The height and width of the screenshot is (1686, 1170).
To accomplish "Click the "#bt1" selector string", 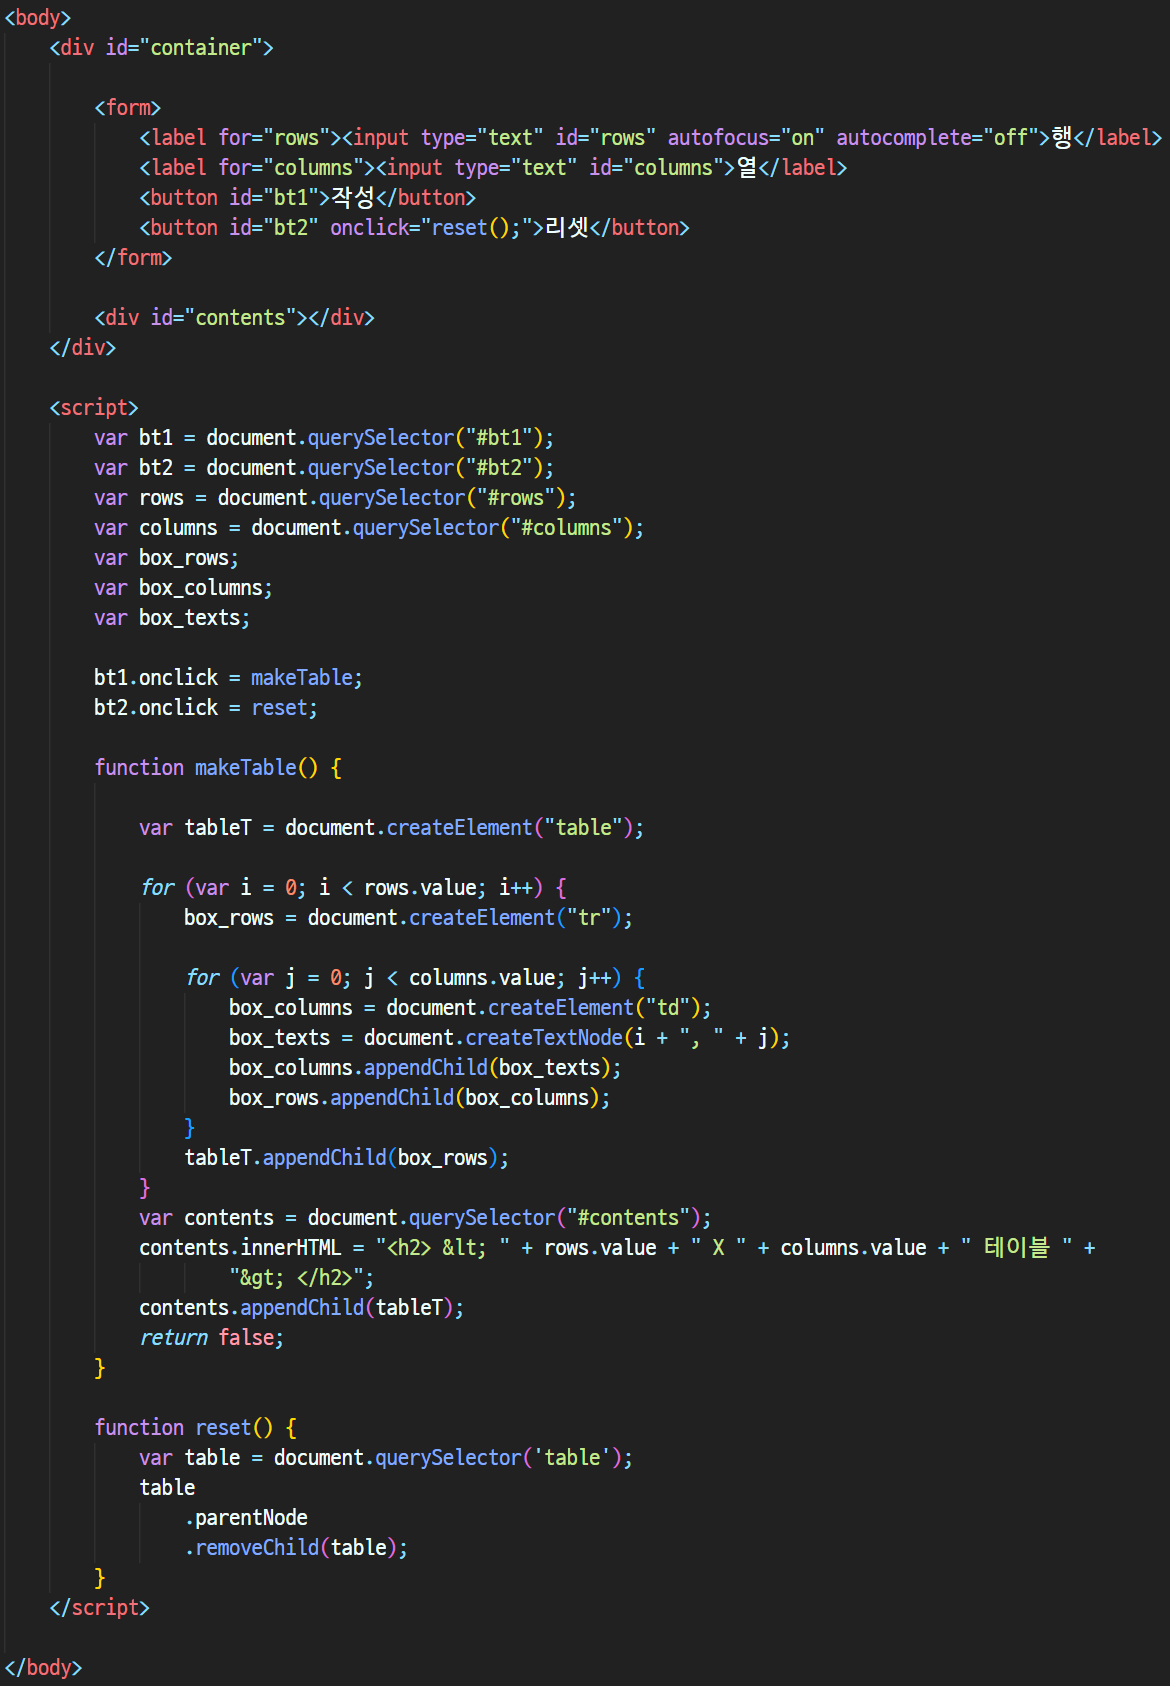I will pos(499,438).
